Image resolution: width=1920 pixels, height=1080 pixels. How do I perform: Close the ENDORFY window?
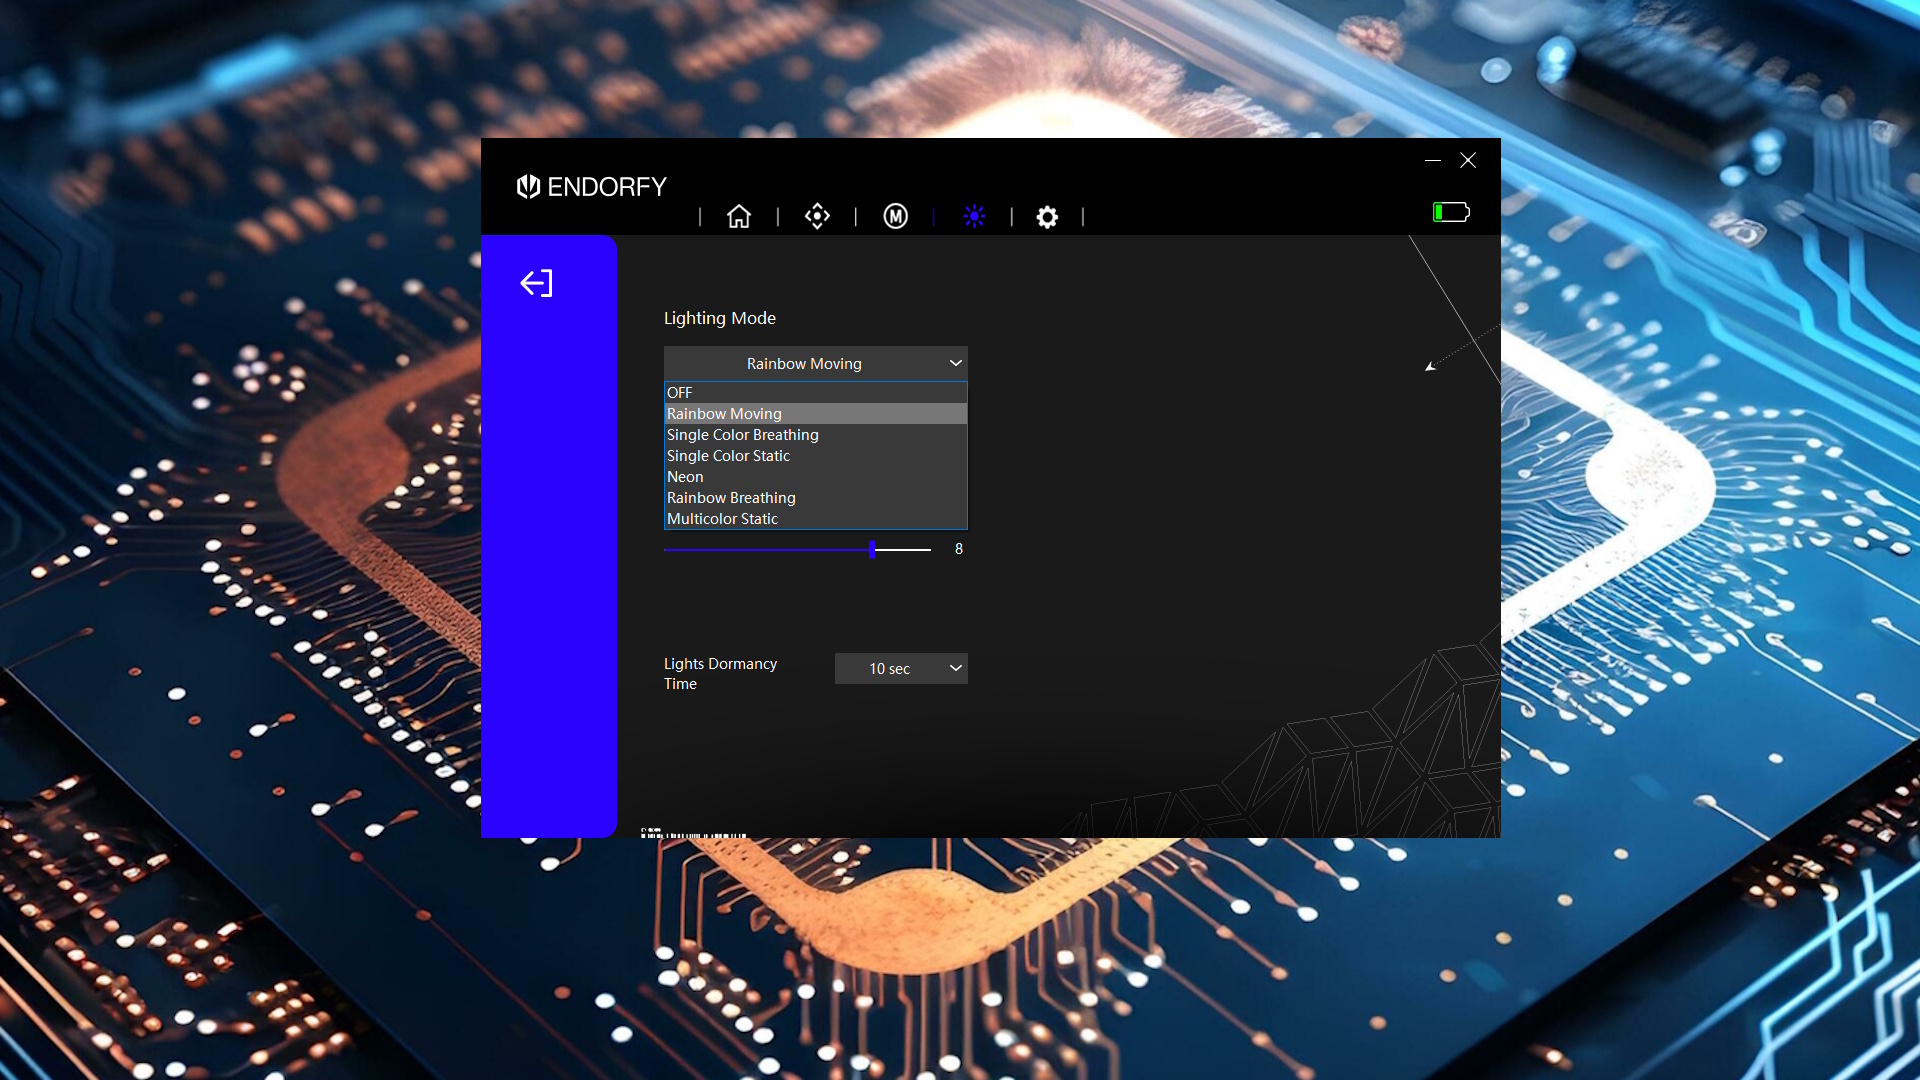[1468, 160]
